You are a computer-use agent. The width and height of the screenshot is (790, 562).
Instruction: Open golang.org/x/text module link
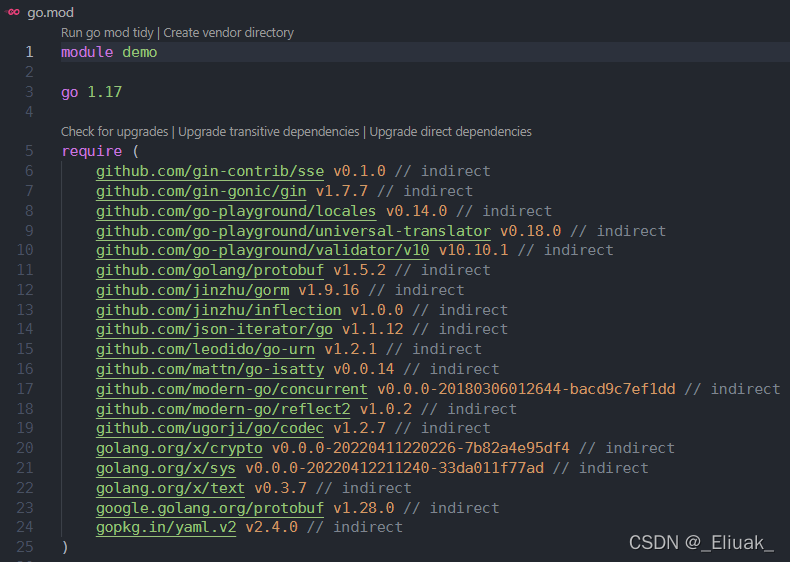(170, 487)
